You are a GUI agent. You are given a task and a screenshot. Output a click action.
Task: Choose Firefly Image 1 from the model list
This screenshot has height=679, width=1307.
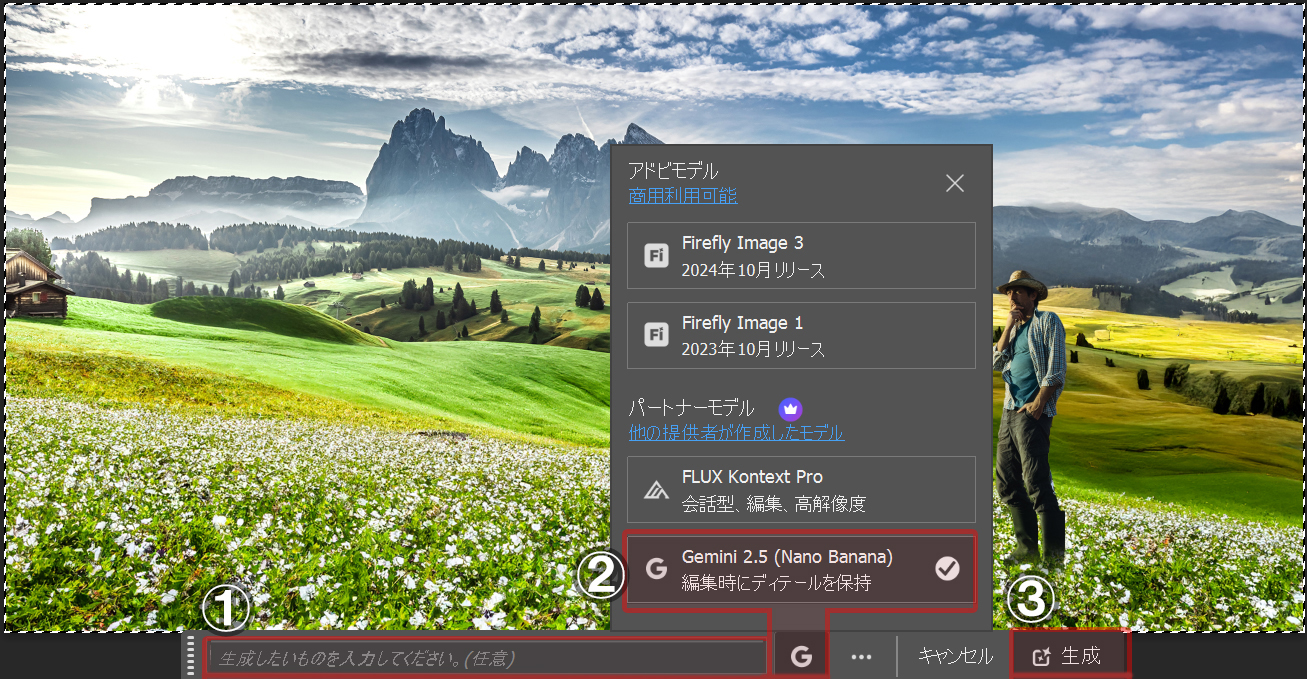coord(801,336)
